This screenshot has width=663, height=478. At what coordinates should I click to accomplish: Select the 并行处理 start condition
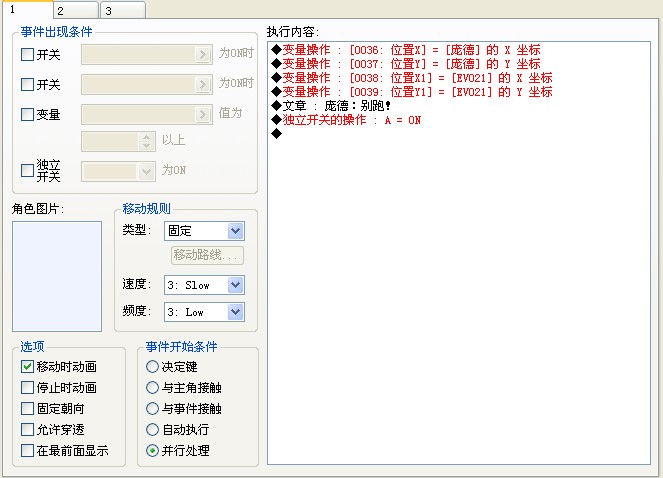[x=152, y=451]
